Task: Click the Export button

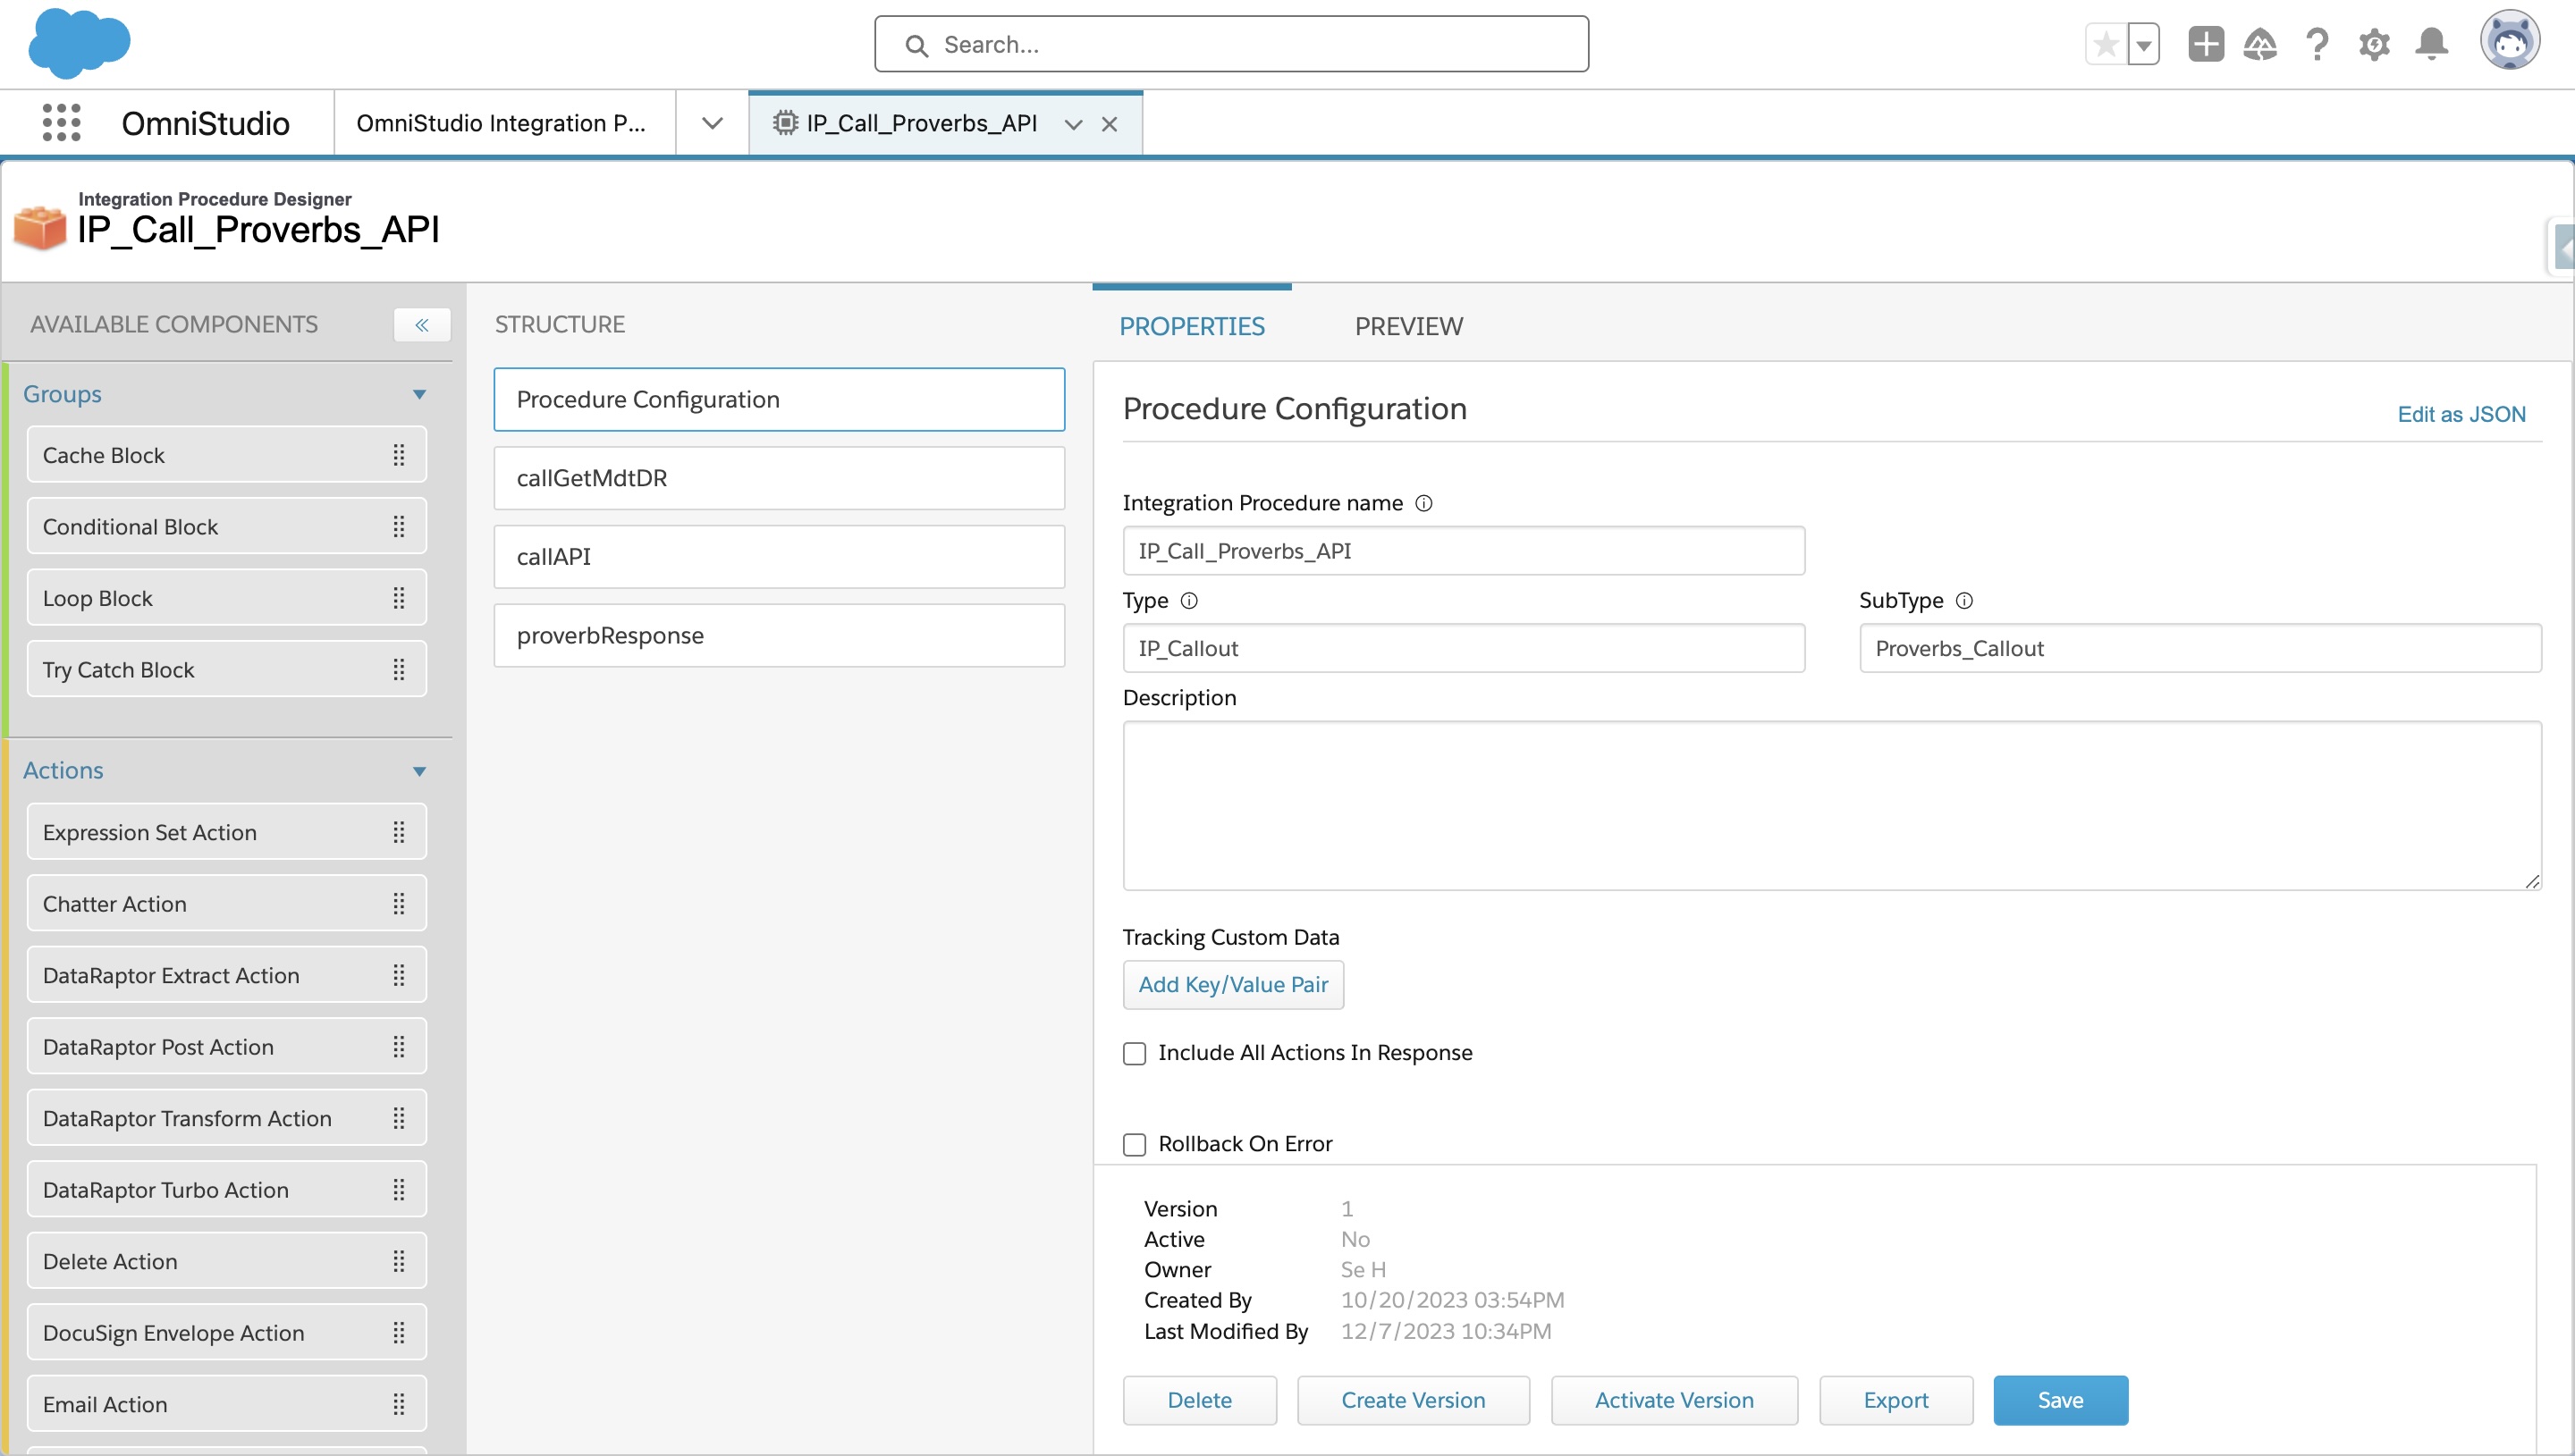Action: pos(1896,1400)
